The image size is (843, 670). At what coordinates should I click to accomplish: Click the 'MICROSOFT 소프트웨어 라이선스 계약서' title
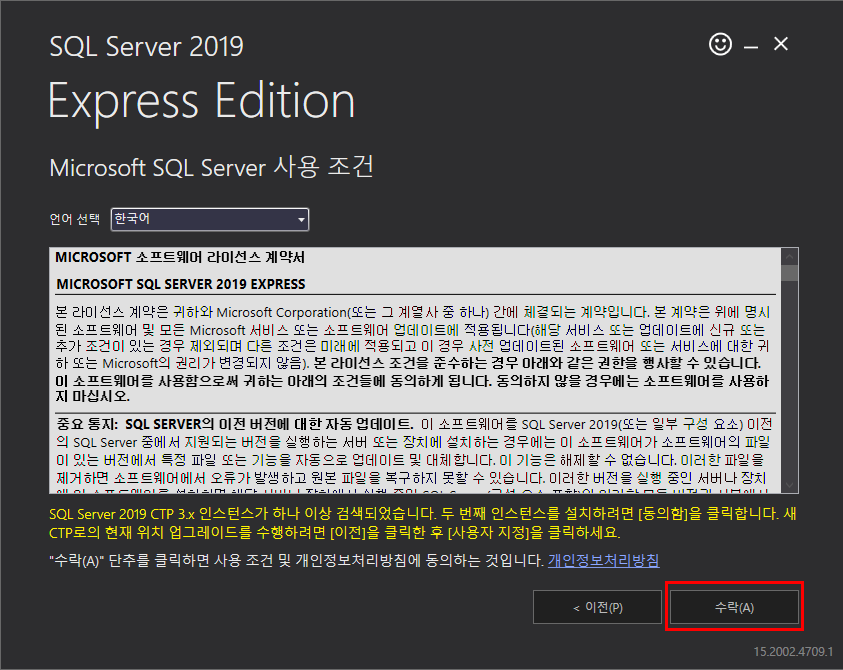click(180, 258)
